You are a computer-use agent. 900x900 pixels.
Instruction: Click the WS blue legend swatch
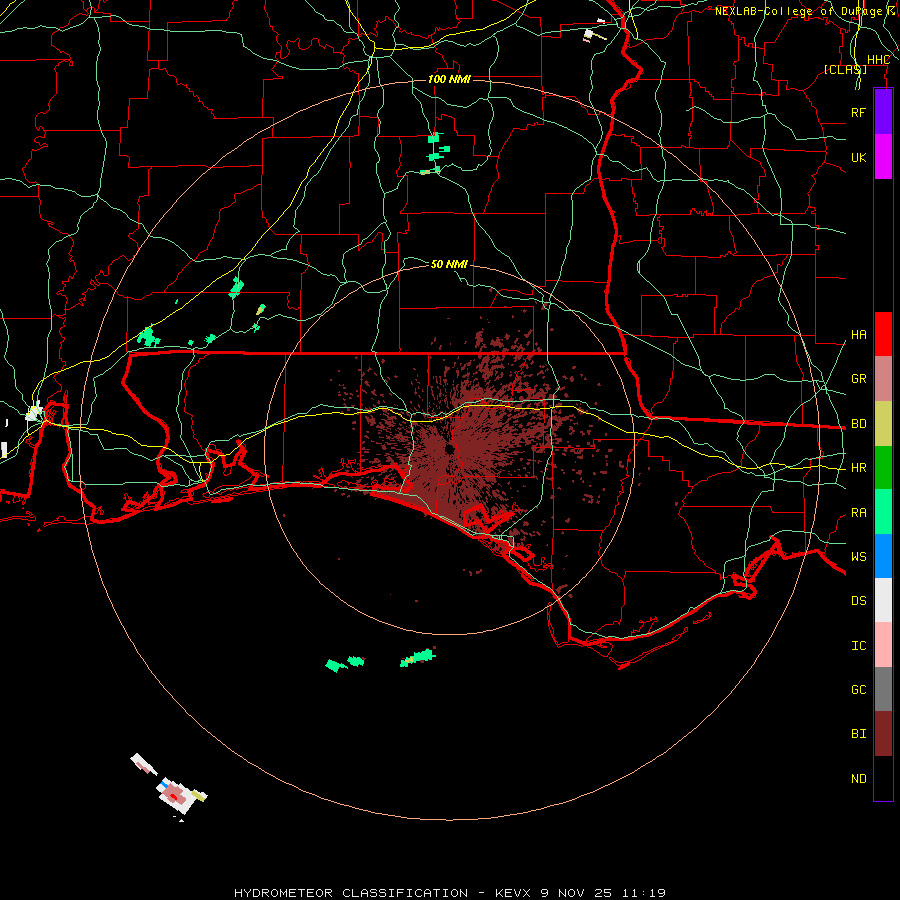point(883,556)
